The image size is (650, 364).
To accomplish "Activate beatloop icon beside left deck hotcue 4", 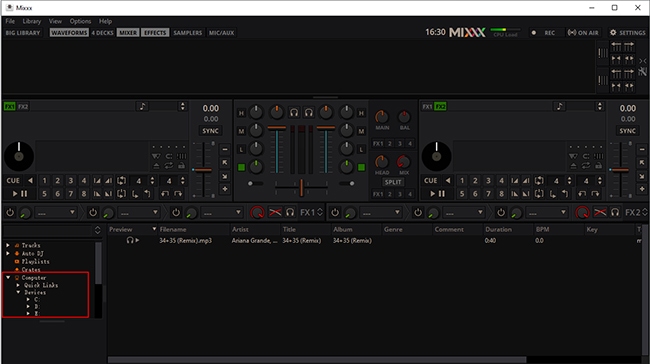I will point(121,181).
